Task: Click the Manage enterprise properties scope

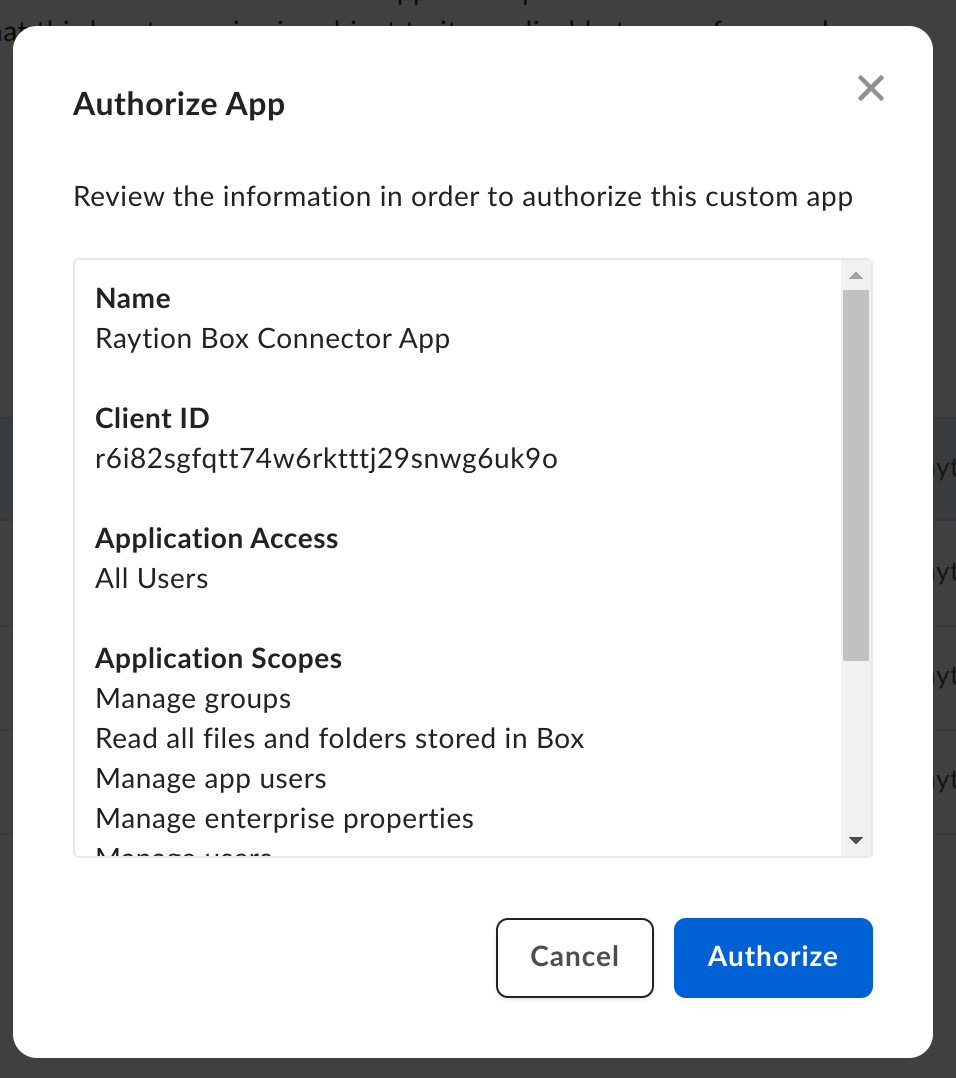Action: click(284, 818)
